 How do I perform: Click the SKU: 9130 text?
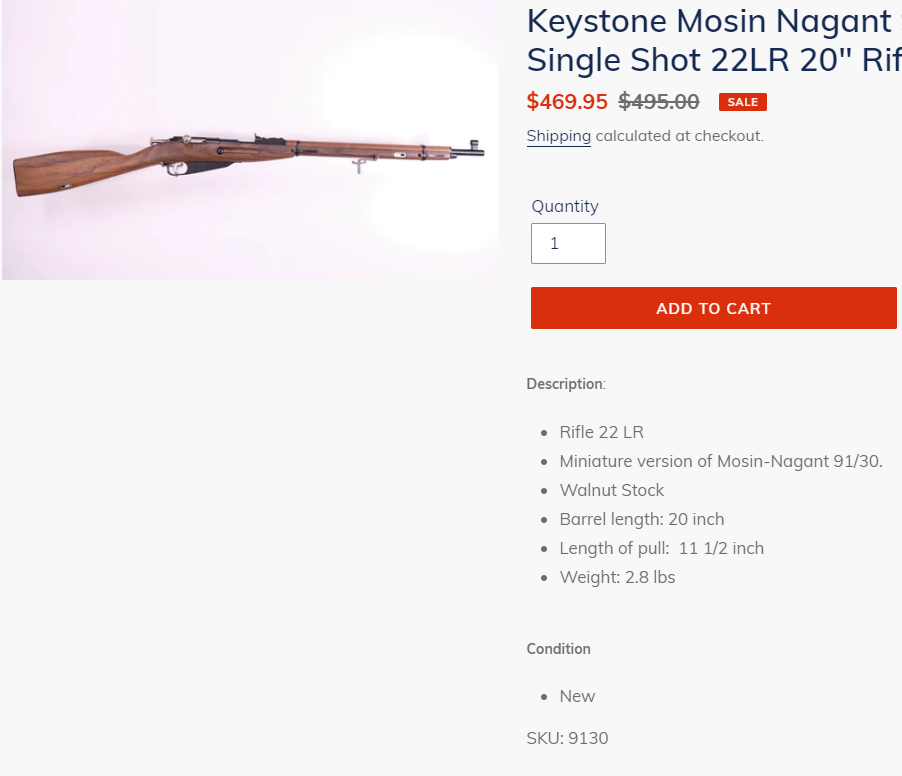coord(567,738)
